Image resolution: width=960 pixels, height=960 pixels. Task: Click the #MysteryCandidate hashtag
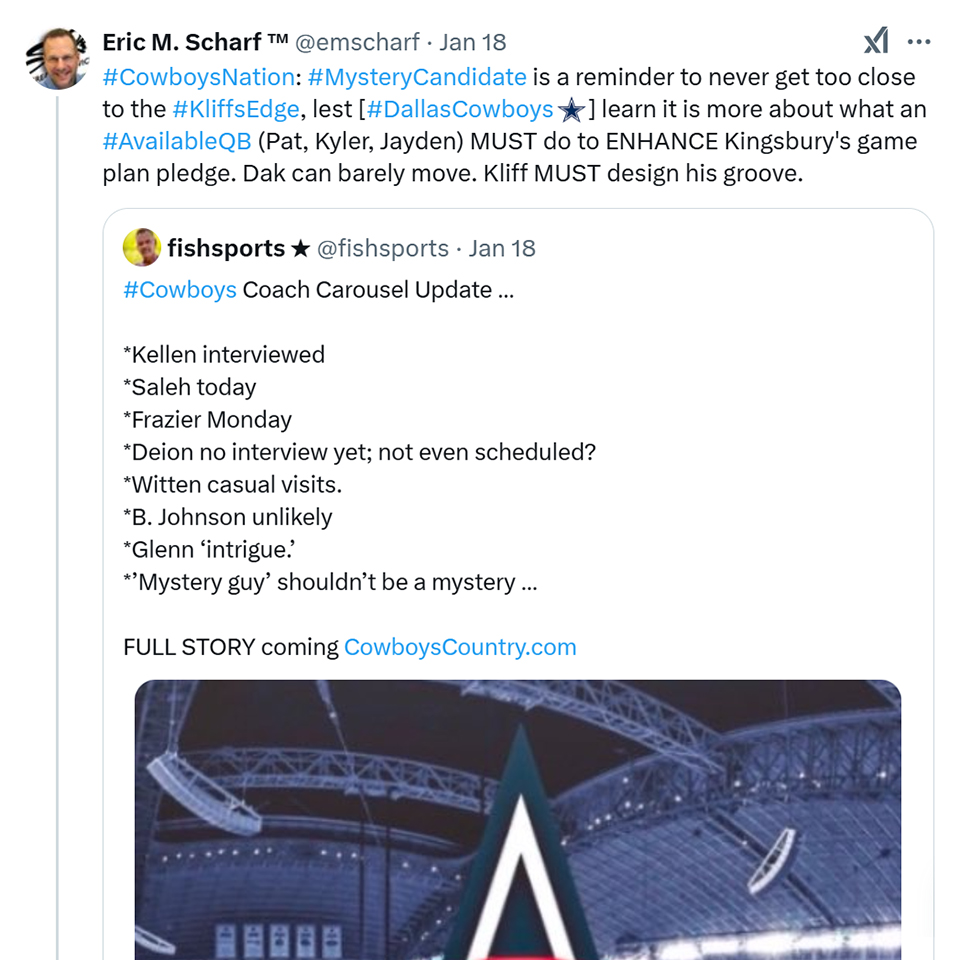click(417, 77)
